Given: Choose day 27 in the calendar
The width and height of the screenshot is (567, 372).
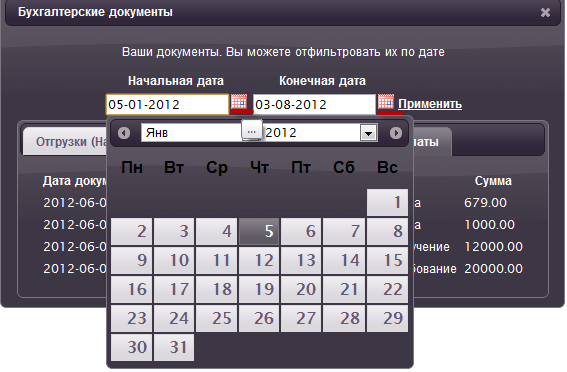Looking at the screenshot, I should click(x=301, y=318).
